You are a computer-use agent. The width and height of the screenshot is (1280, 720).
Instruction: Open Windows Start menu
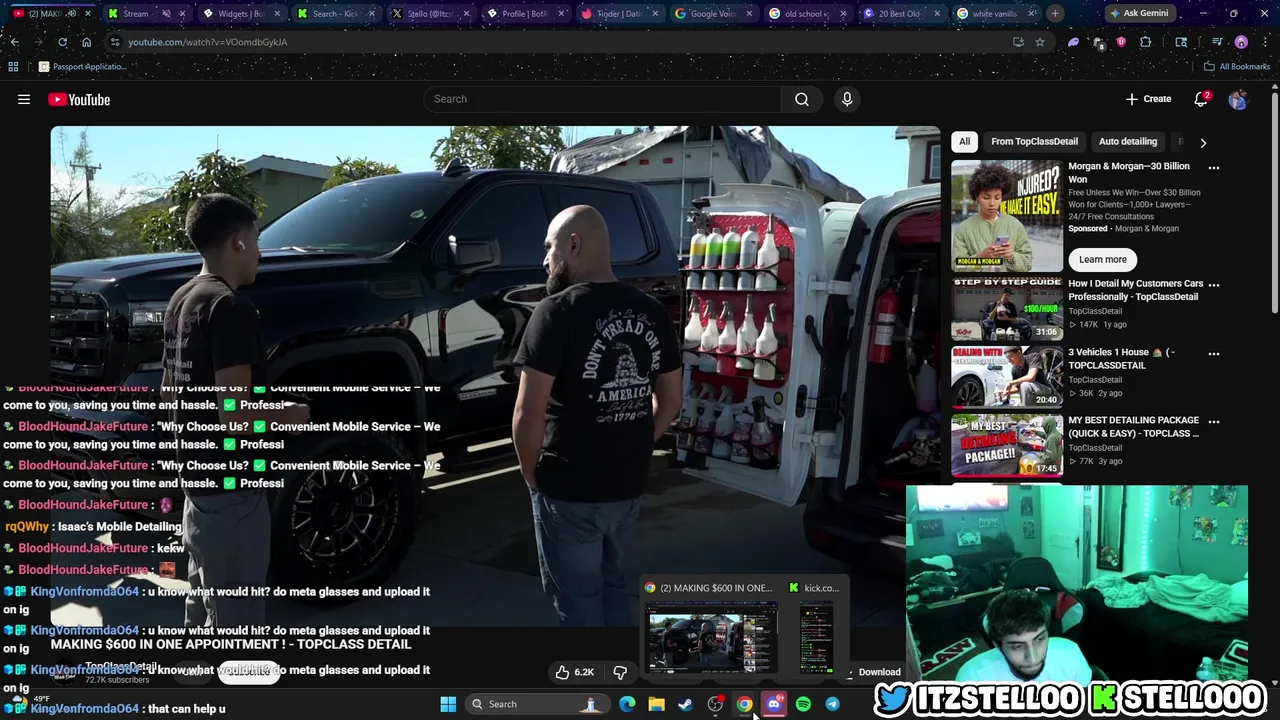(448, 704)
